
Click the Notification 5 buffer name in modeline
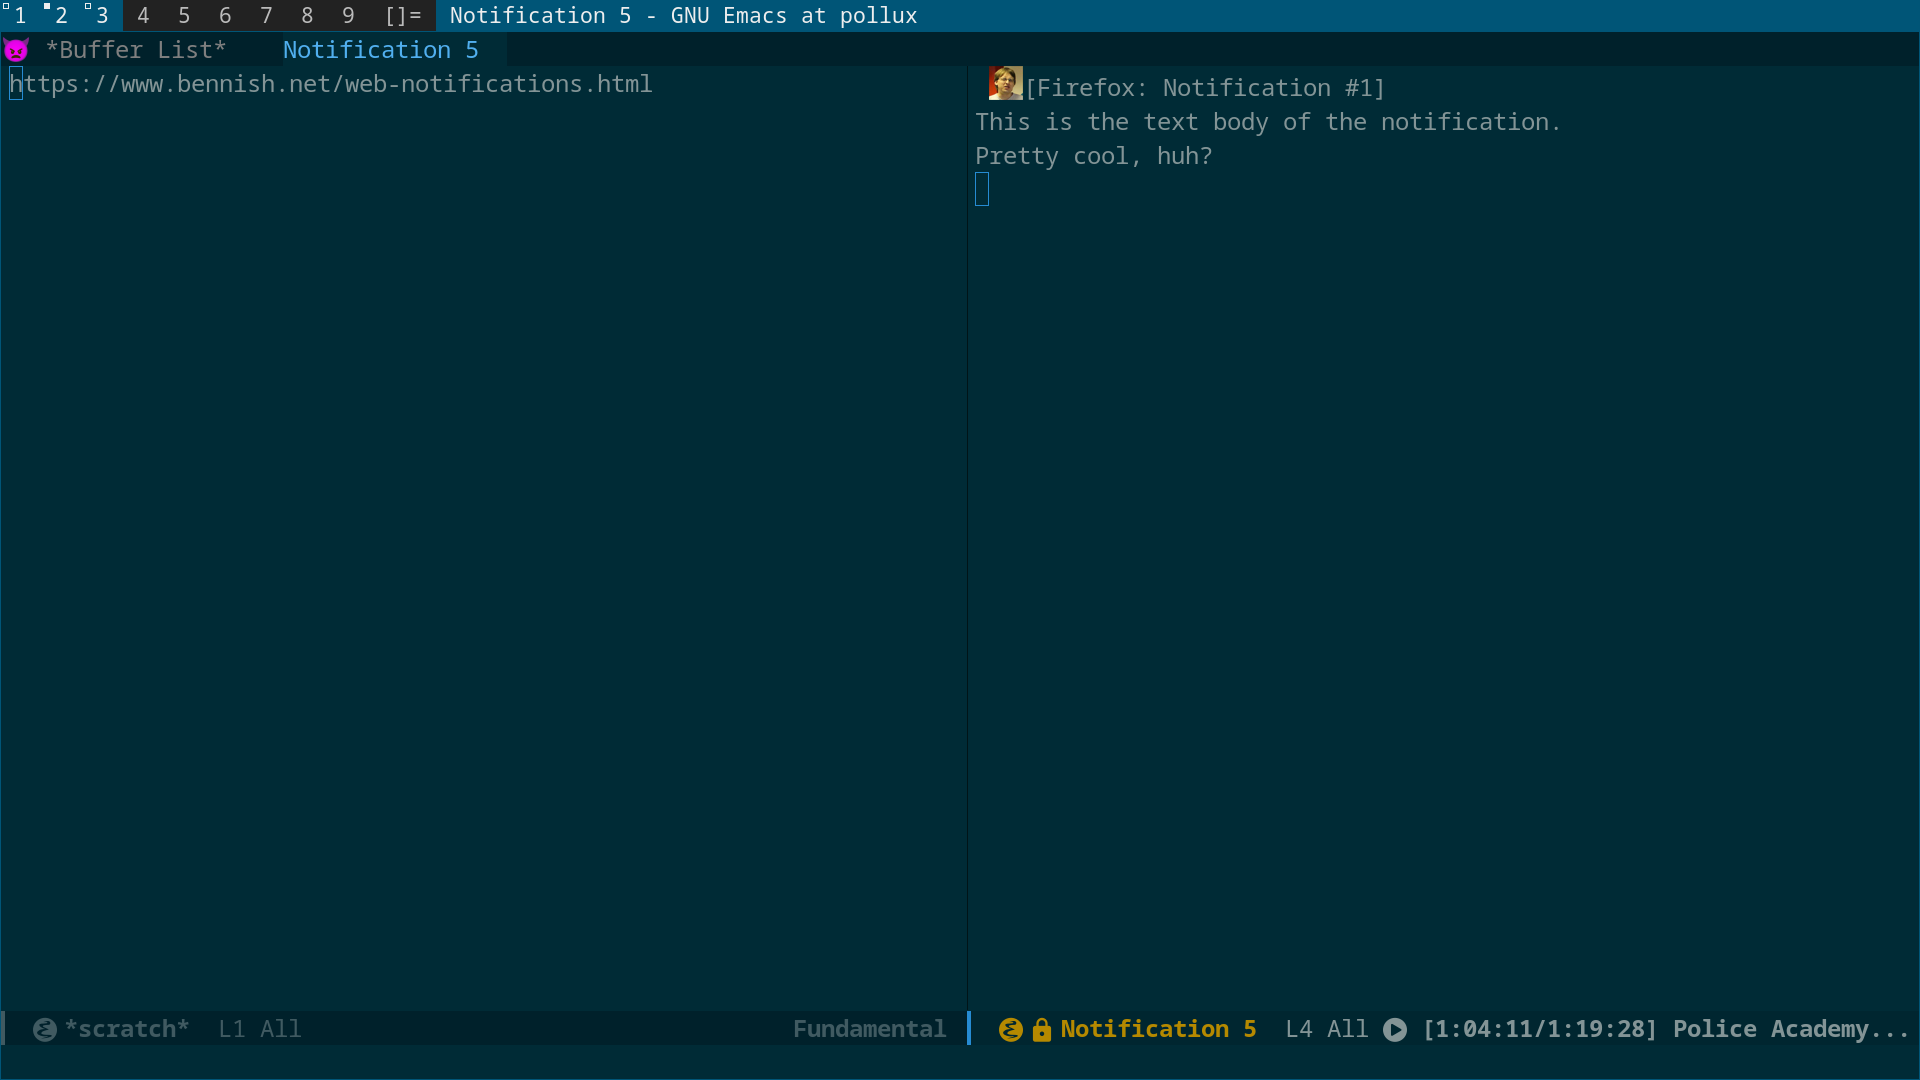tap(1158, 1029)
